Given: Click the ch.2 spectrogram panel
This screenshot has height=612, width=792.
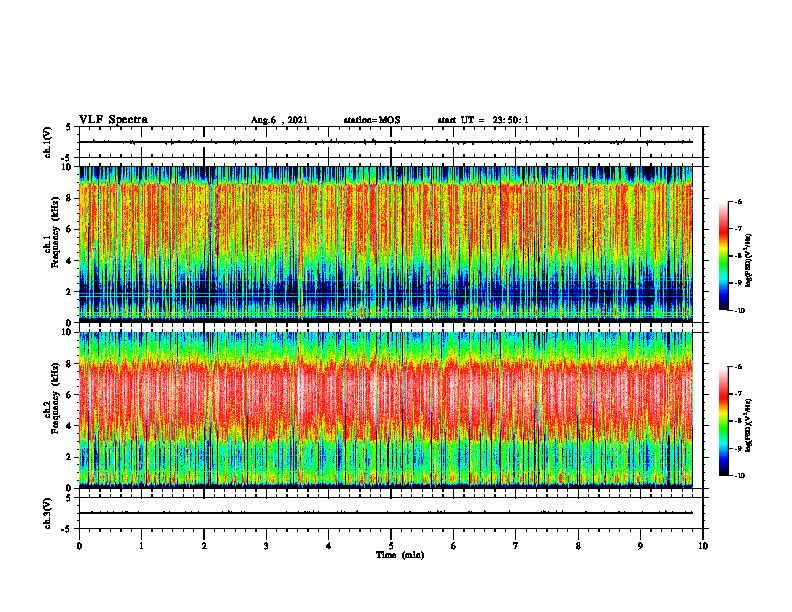Looking at the screenshot, I should pyautogui.click(x=386, y=410).
